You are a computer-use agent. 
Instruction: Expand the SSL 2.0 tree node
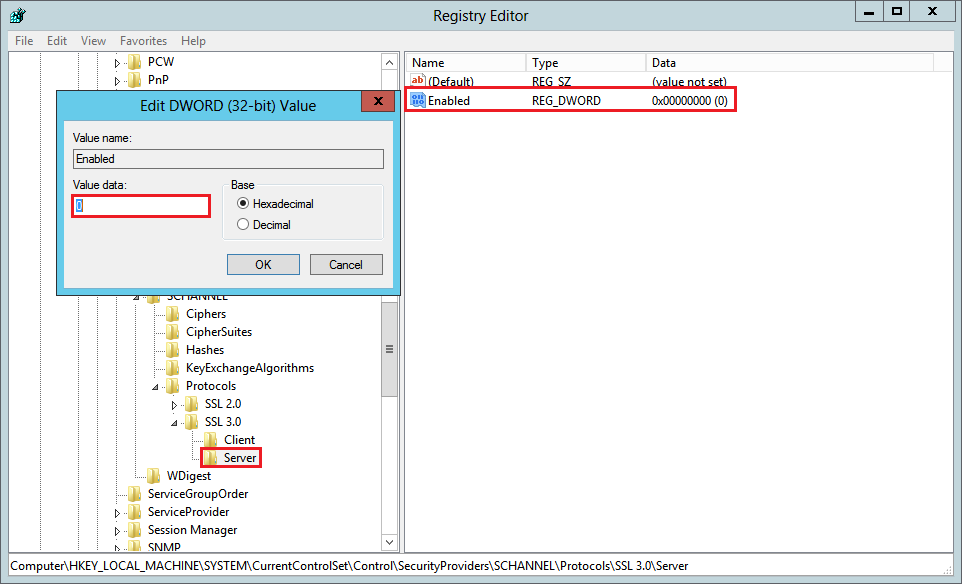coord(174,405)
